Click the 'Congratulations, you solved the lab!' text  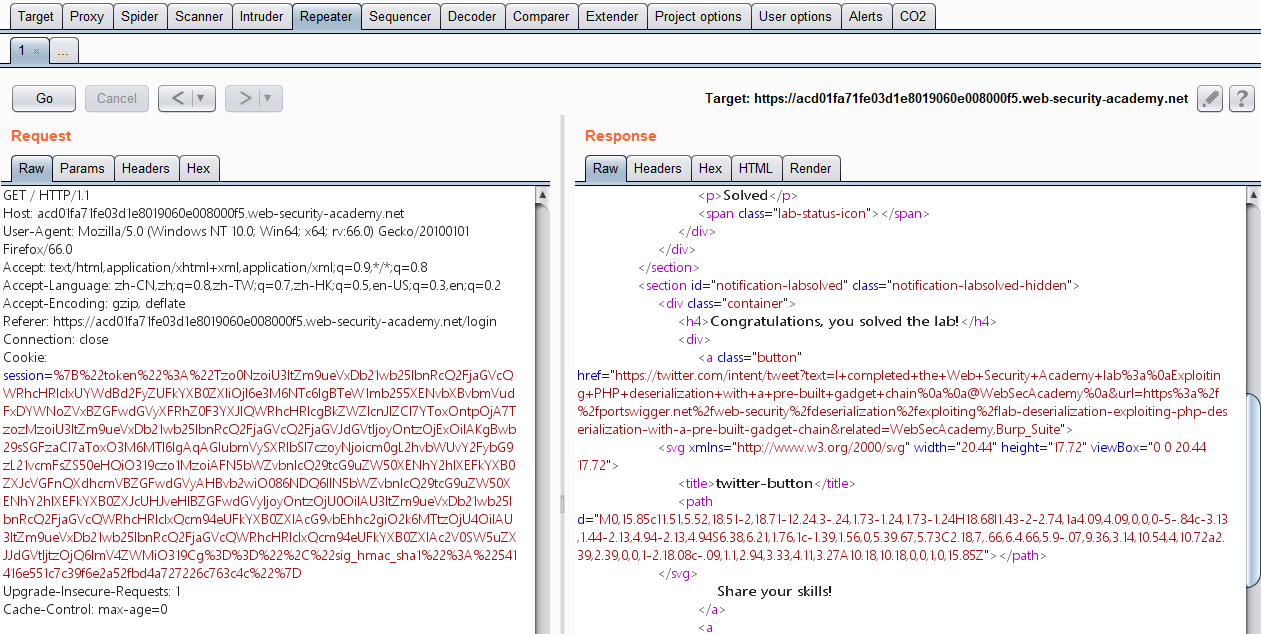[x=834, y=321]
